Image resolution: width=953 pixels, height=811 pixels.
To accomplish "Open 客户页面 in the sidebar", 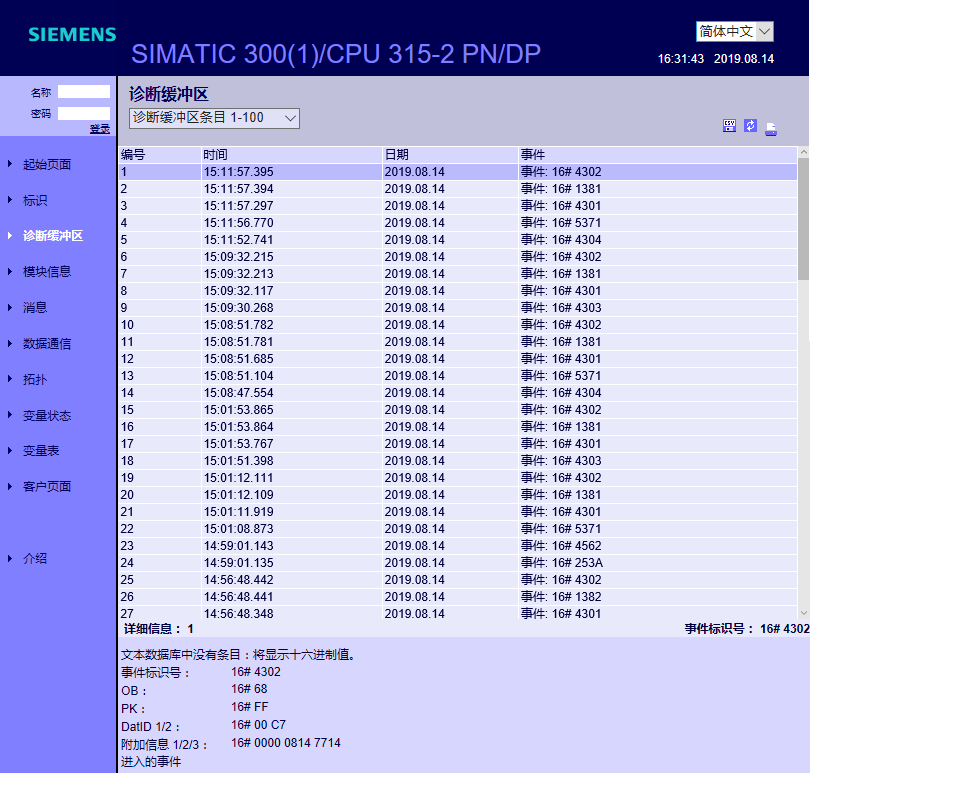I will point(47,486).
